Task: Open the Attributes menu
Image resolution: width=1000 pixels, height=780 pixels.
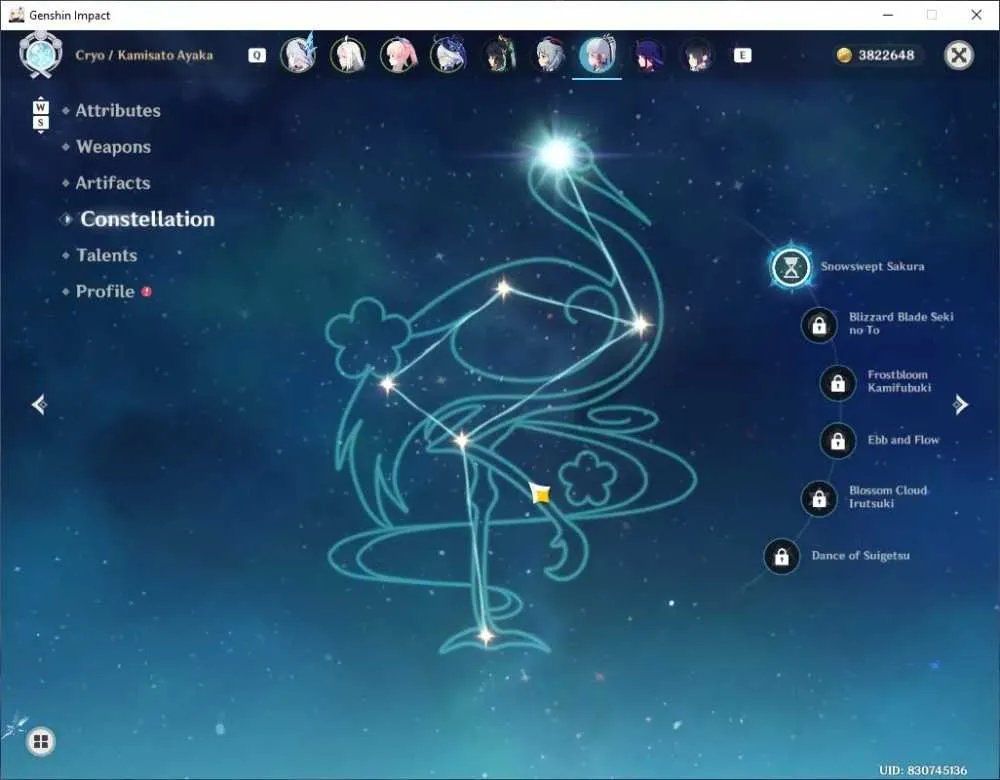Action: click(x=118, y=110)
